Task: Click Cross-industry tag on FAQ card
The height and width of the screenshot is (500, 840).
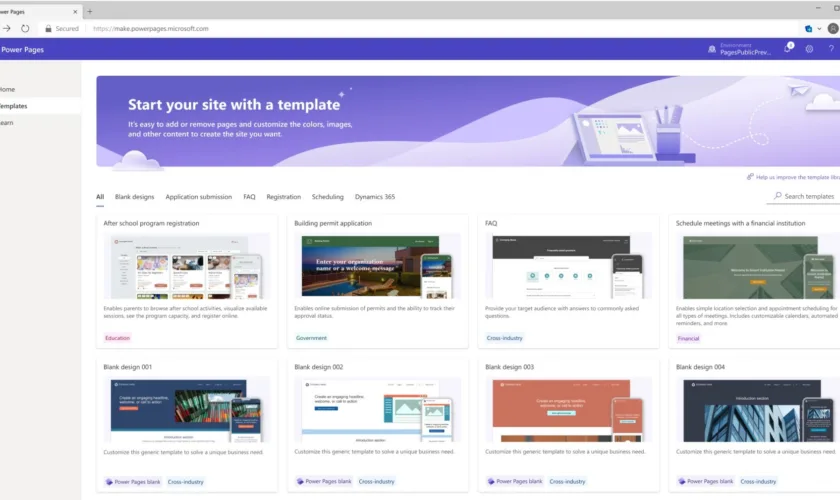Action: click(505, 338)
